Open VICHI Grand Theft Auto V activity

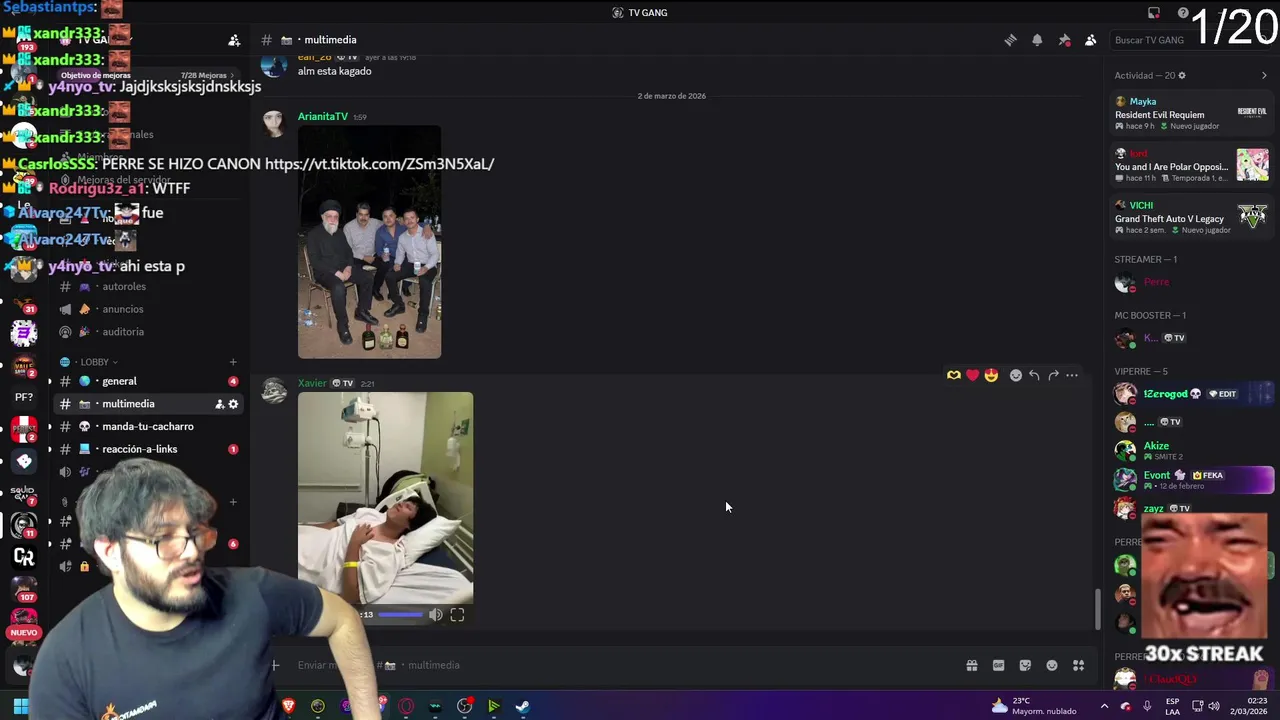1191,217
